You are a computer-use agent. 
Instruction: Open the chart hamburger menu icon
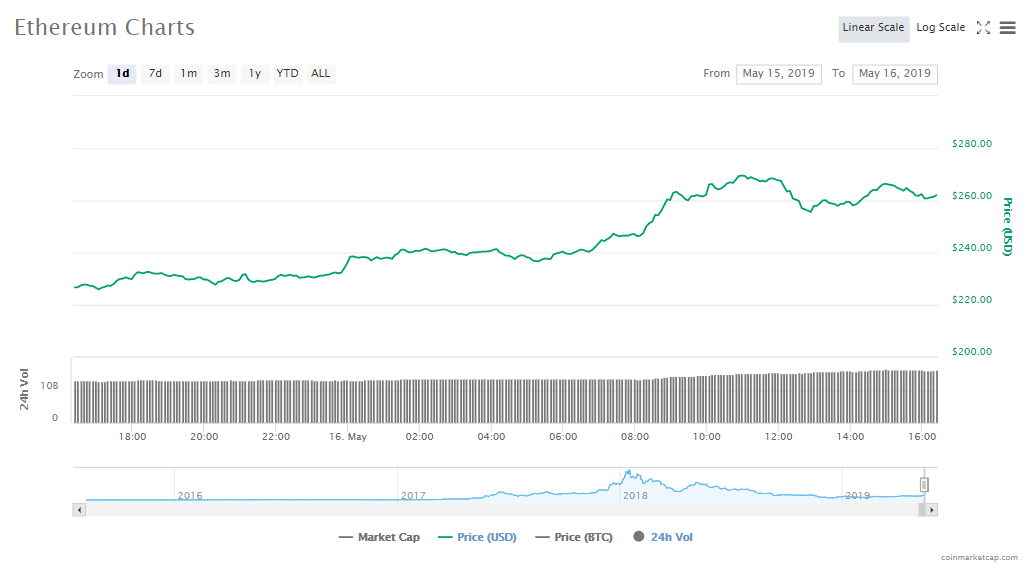pyautogui.click(x=1007, y=28)
